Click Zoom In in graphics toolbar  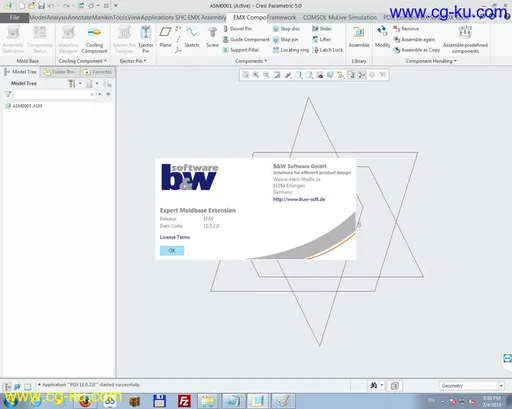tap(256, 75)
